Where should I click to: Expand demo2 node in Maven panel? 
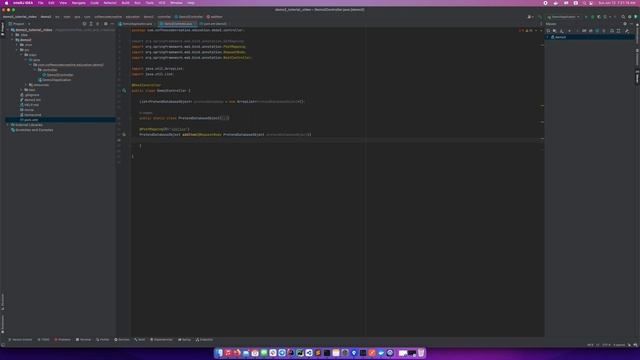(x=548, y=37)
